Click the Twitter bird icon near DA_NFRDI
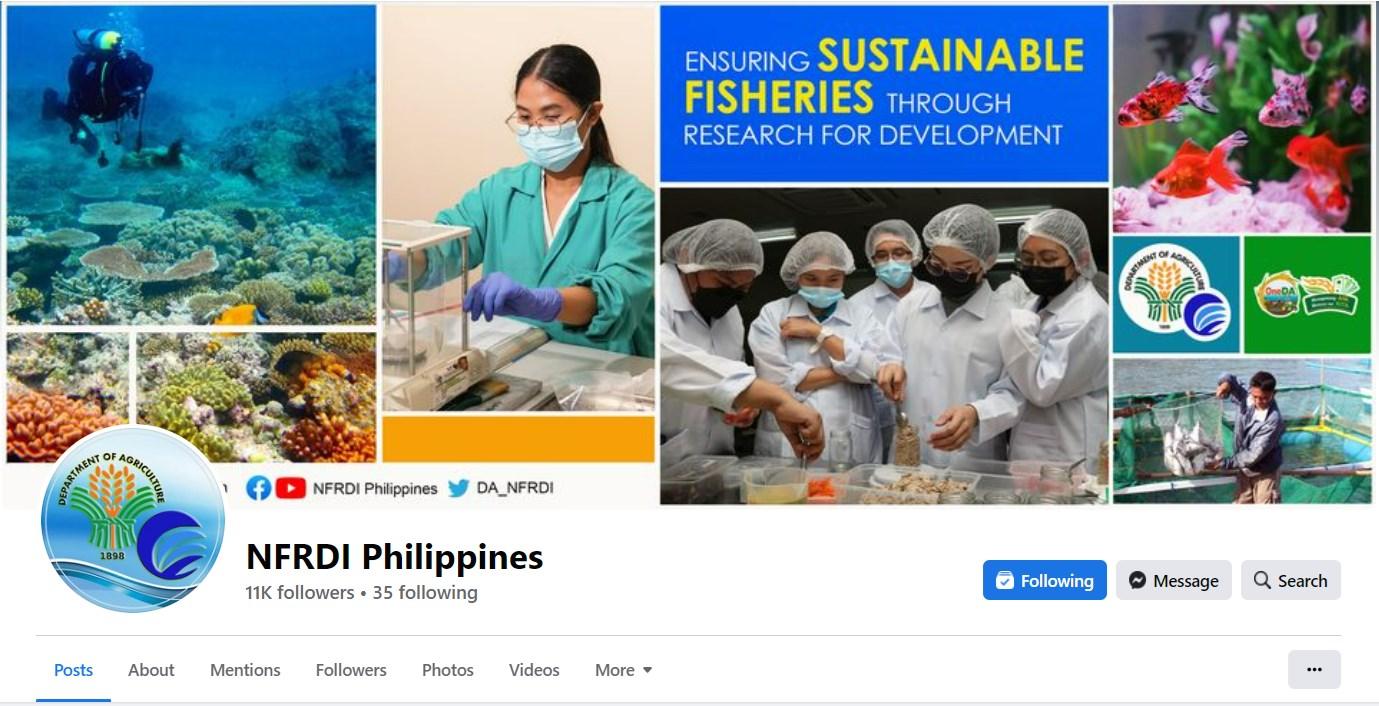 pyautogui.click(x=458, y=488)
